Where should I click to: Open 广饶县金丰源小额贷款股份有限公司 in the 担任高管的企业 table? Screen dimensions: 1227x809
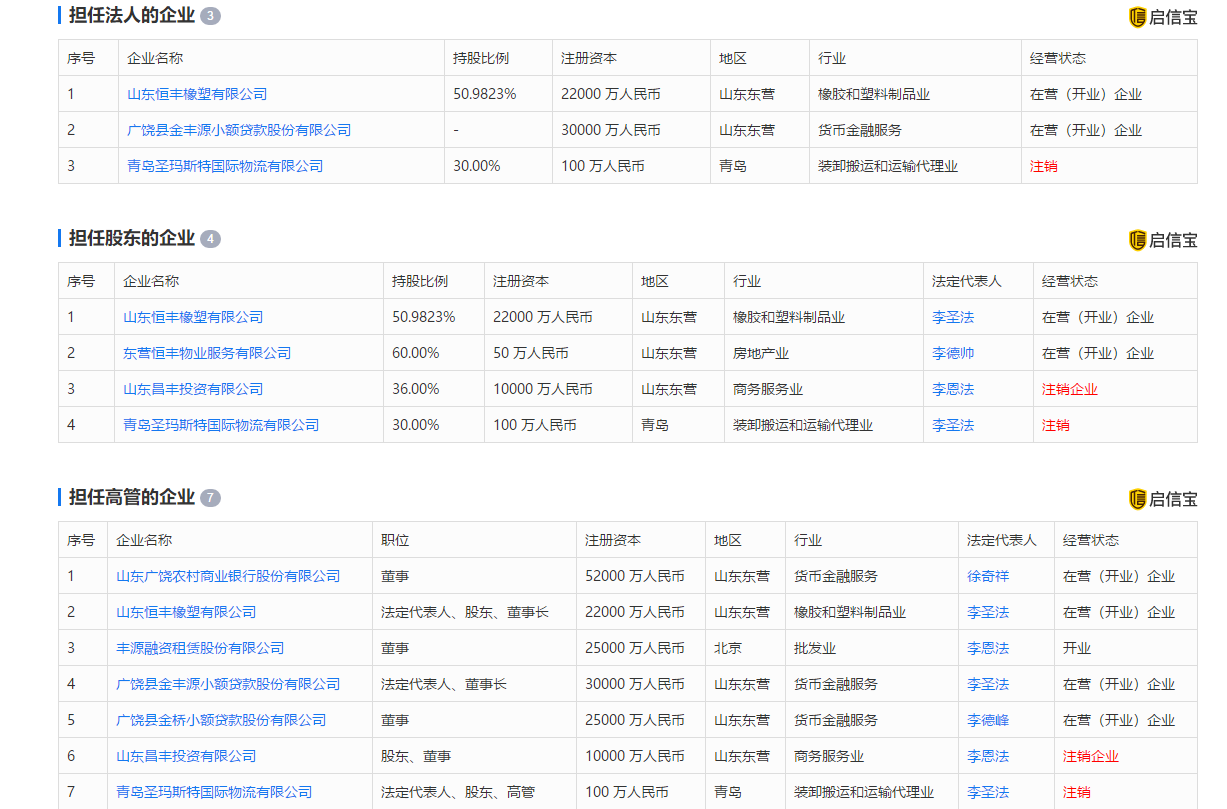click(x=228, y=684)
